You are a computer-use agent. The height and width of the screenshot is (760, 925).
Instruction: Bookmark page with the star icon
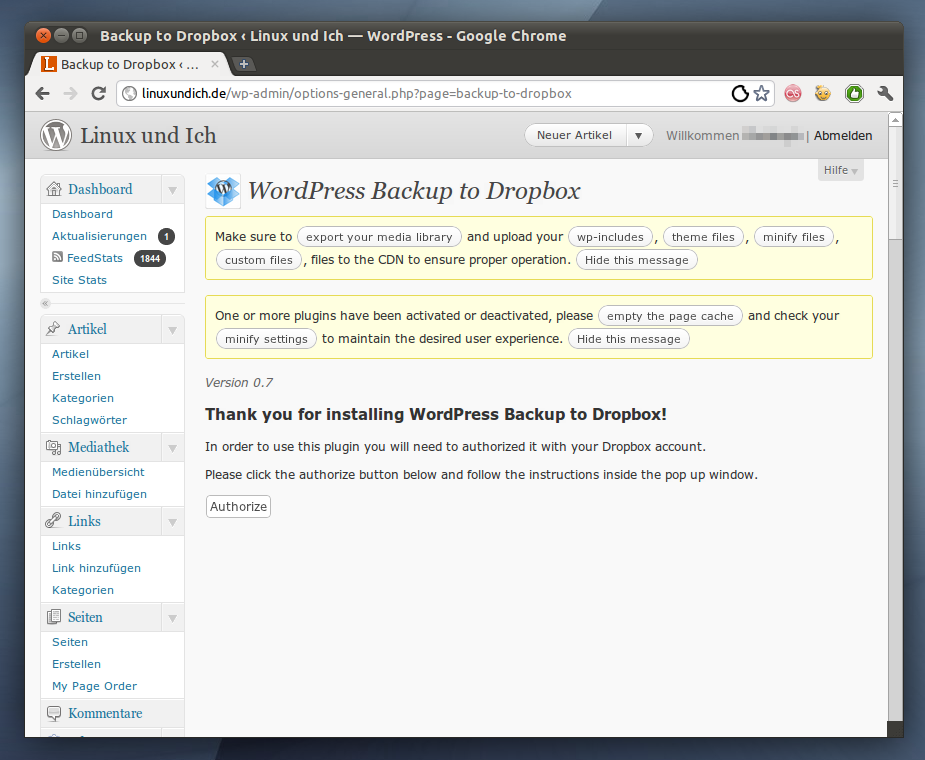pos(762,94)
